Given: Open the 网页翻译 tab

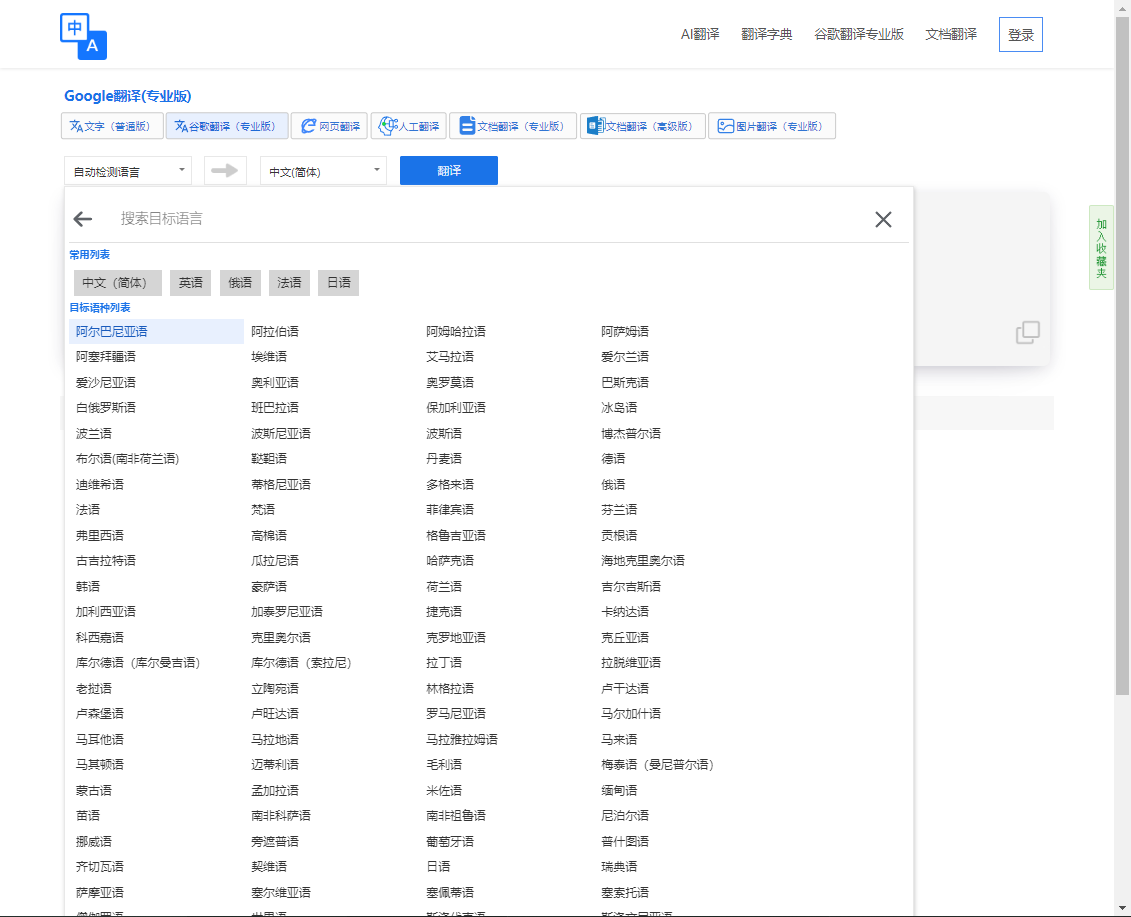Looking at the screenshot, I should coord(330,126).
